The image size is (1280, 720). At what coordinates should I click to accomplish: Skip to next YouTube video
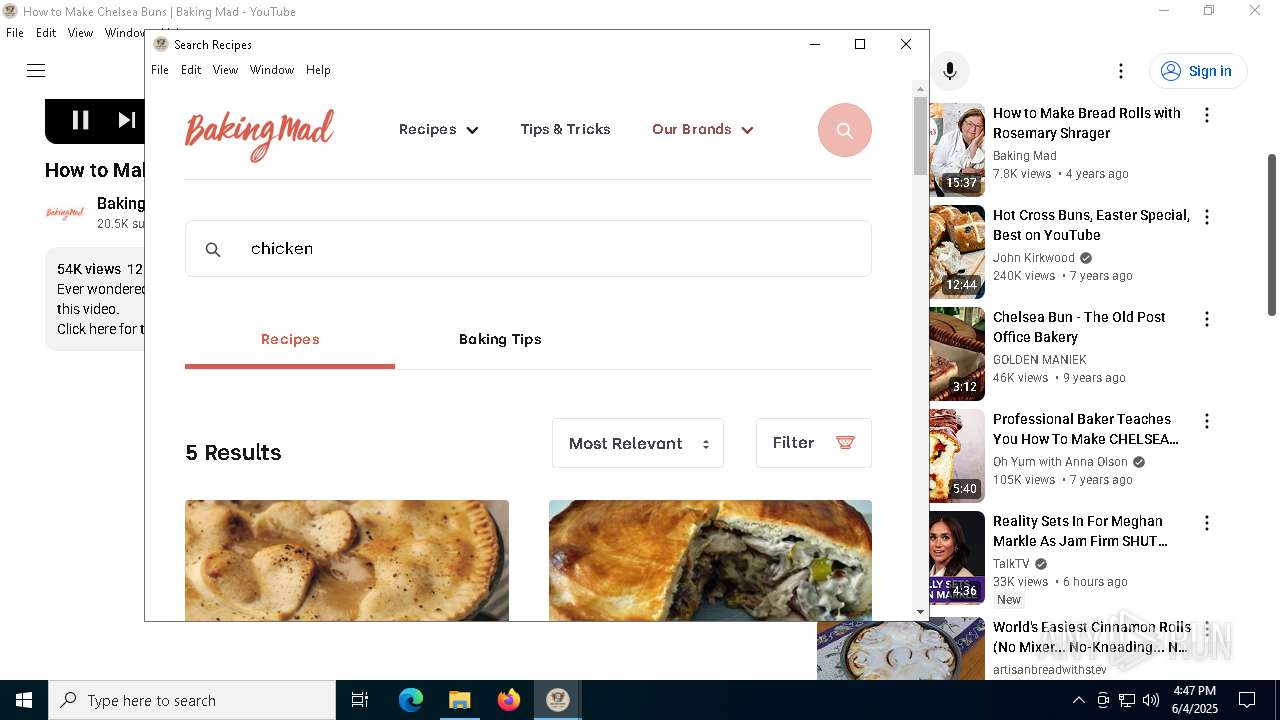point(127,120)
